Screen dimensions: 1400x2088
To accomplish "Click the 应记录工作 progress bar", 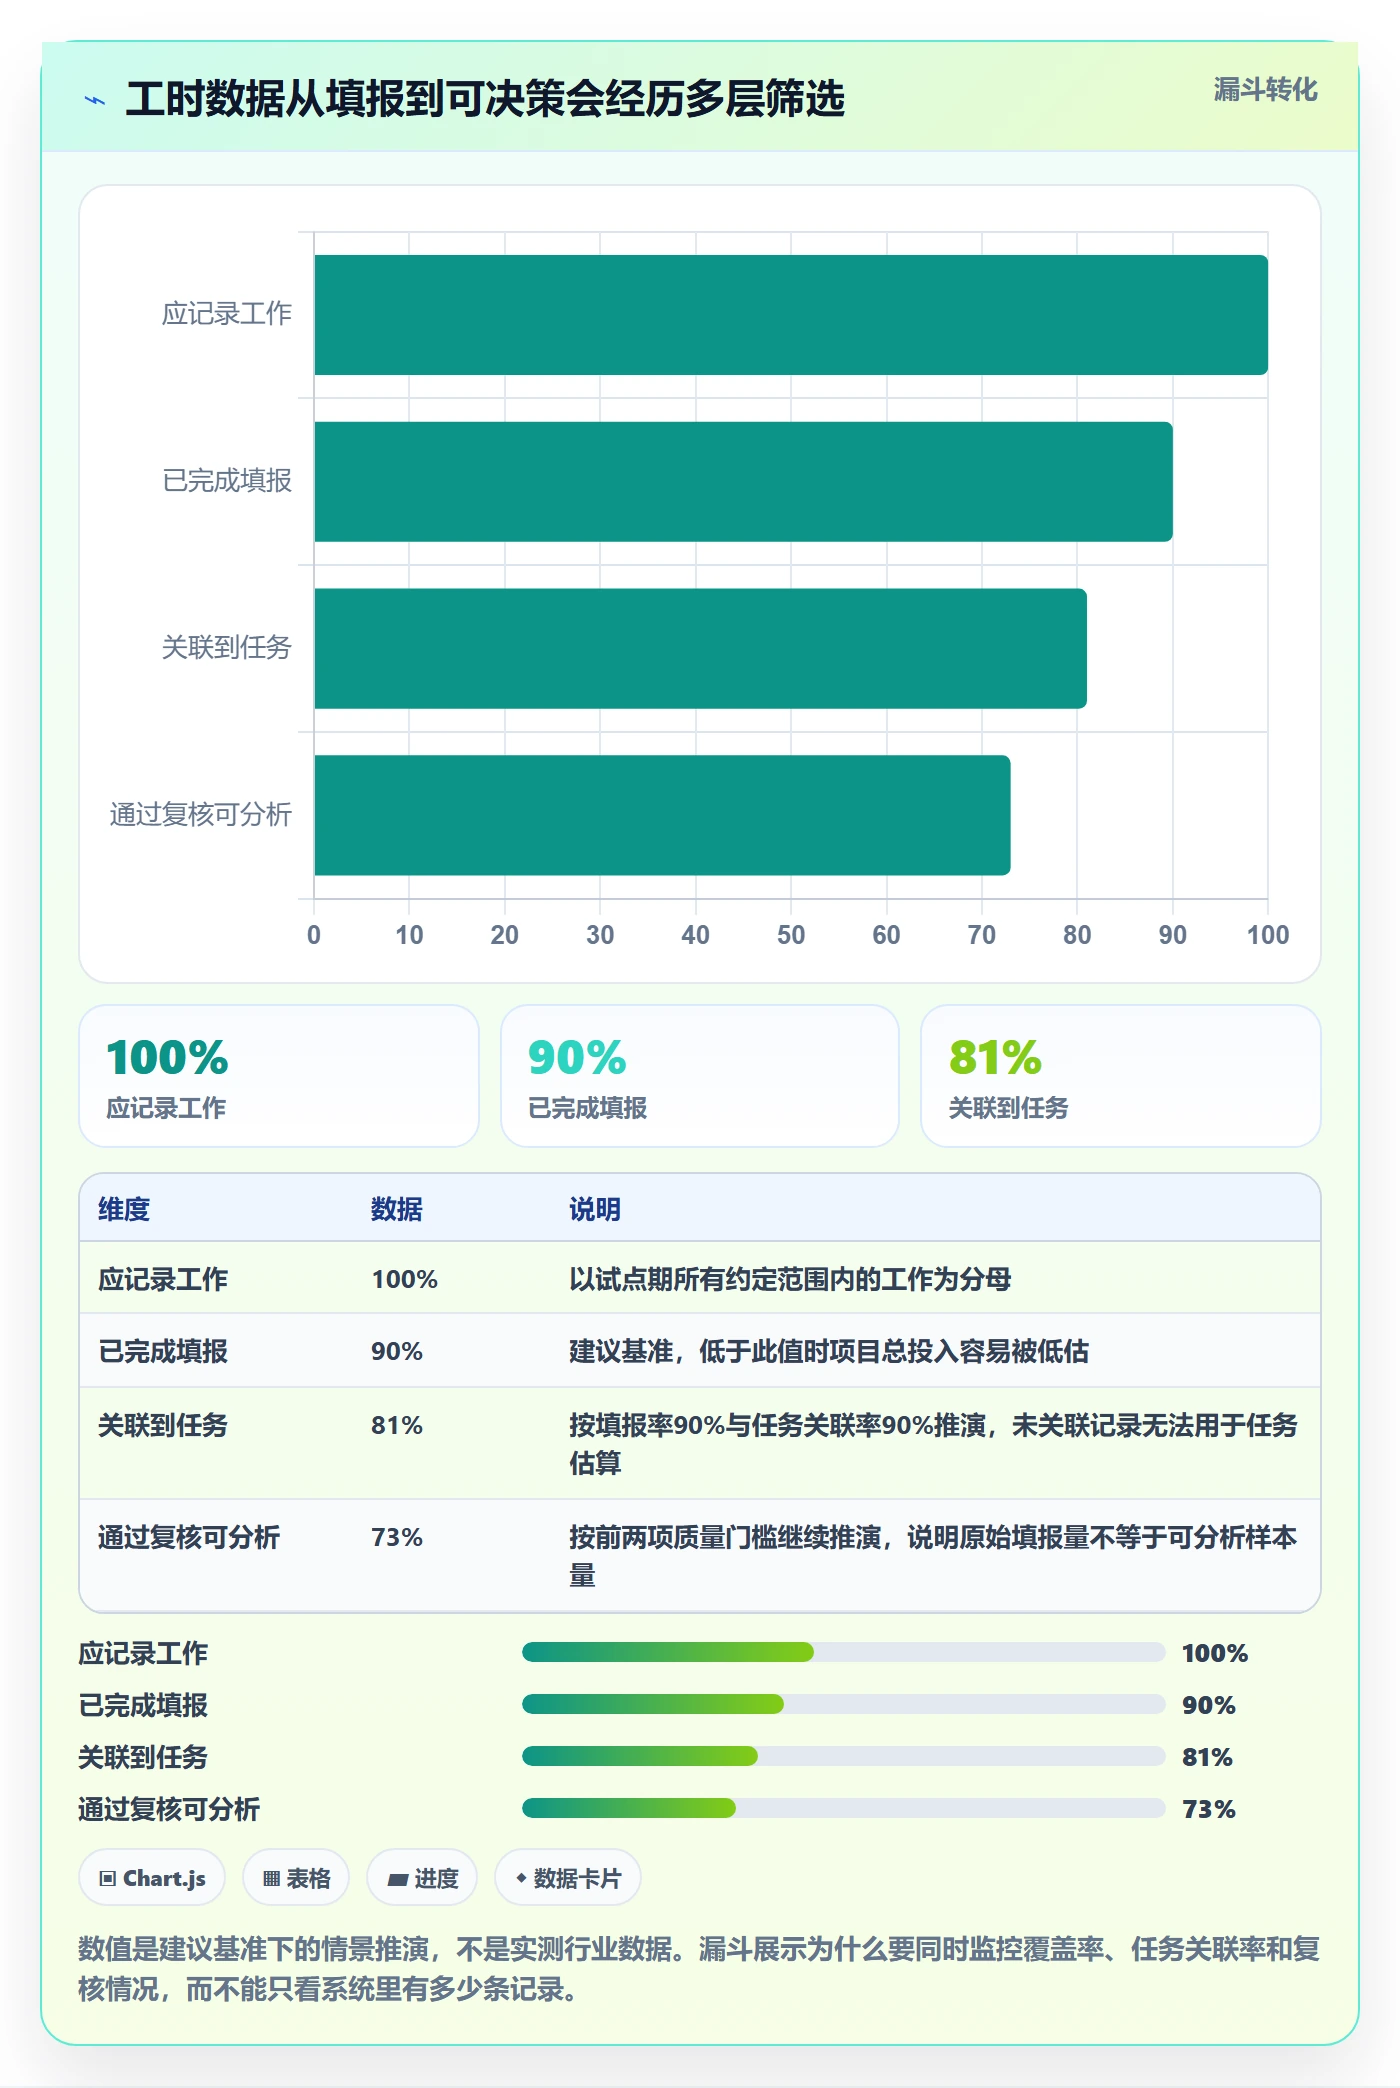I will [843, 1652].
